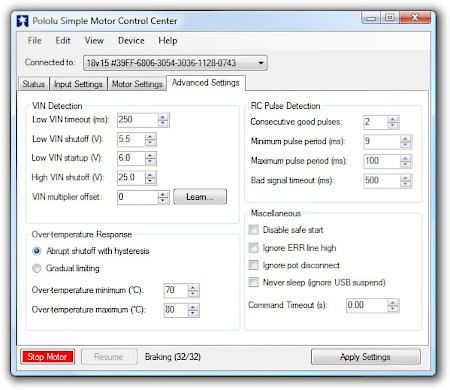Click the Minimum pulse period spinner arrows
Image resolution: width=450 pixels, height=390 pixels.
pos(406,142)
